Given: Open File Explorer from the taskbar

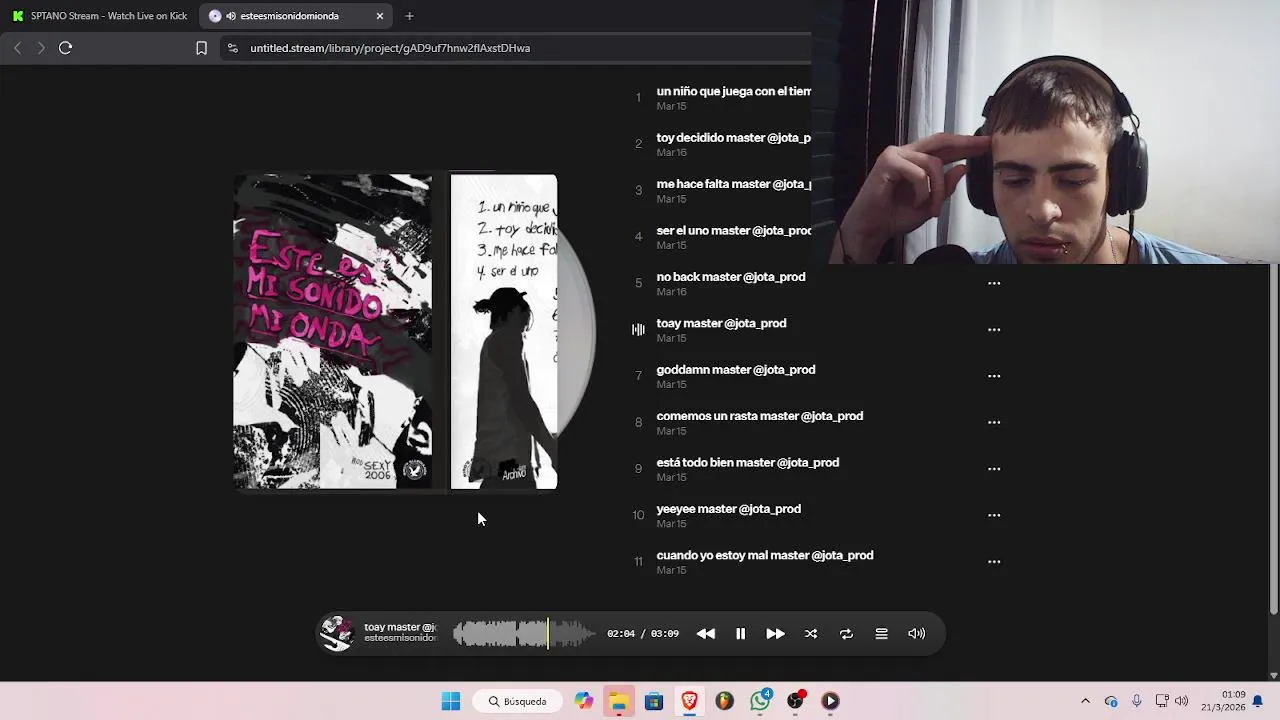Looking at the screenshot, I should 619,701.
